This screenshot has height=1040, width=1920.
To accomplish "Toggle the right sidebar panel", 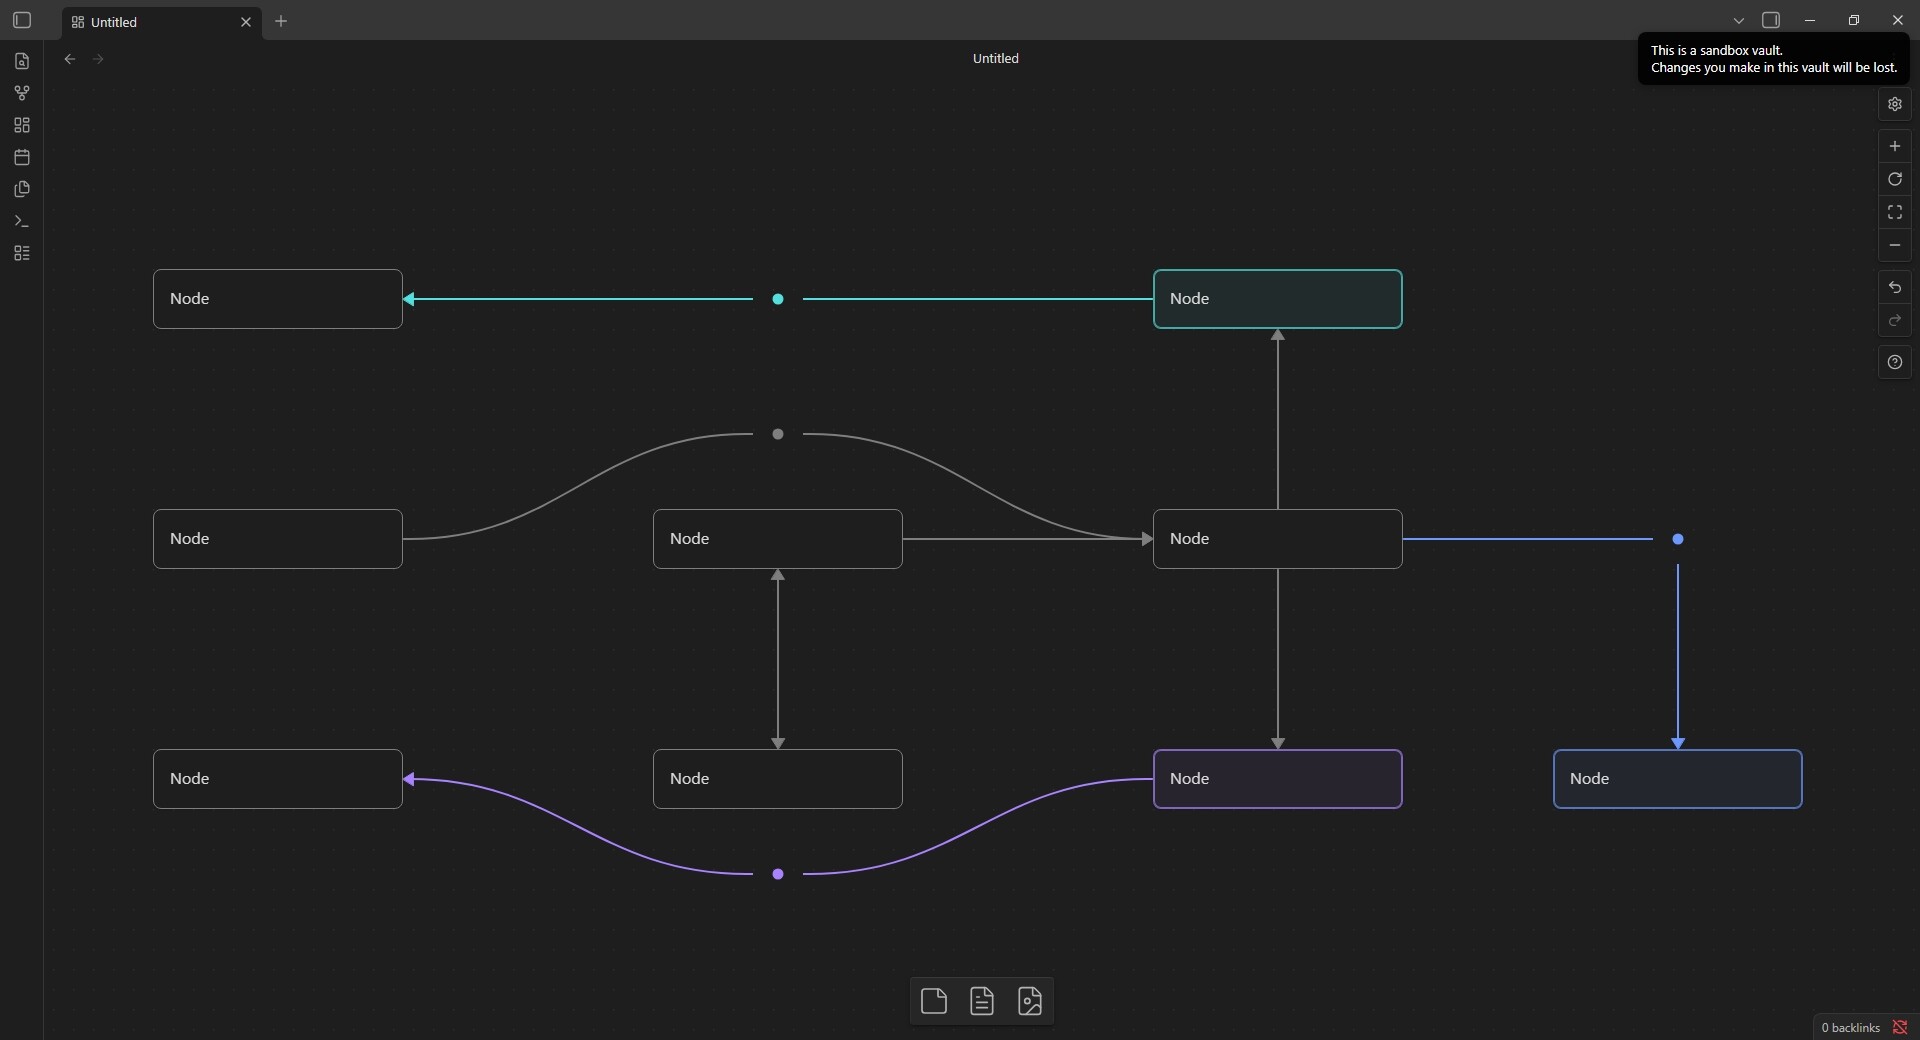I will click(x=1771, y=20).
